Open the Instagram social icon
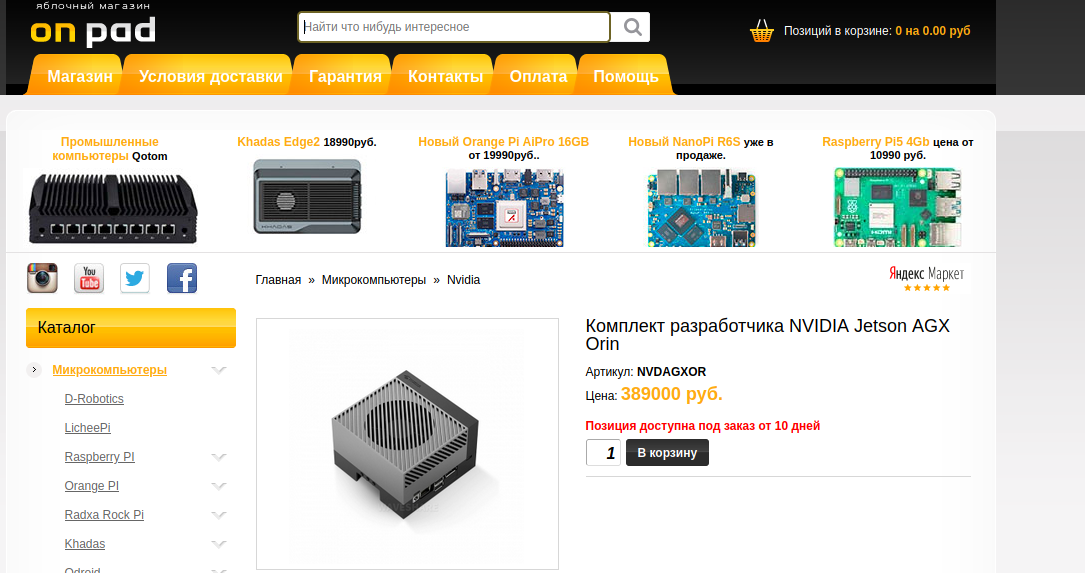This screenshot has width=1085, height=573. coord(42,278)
